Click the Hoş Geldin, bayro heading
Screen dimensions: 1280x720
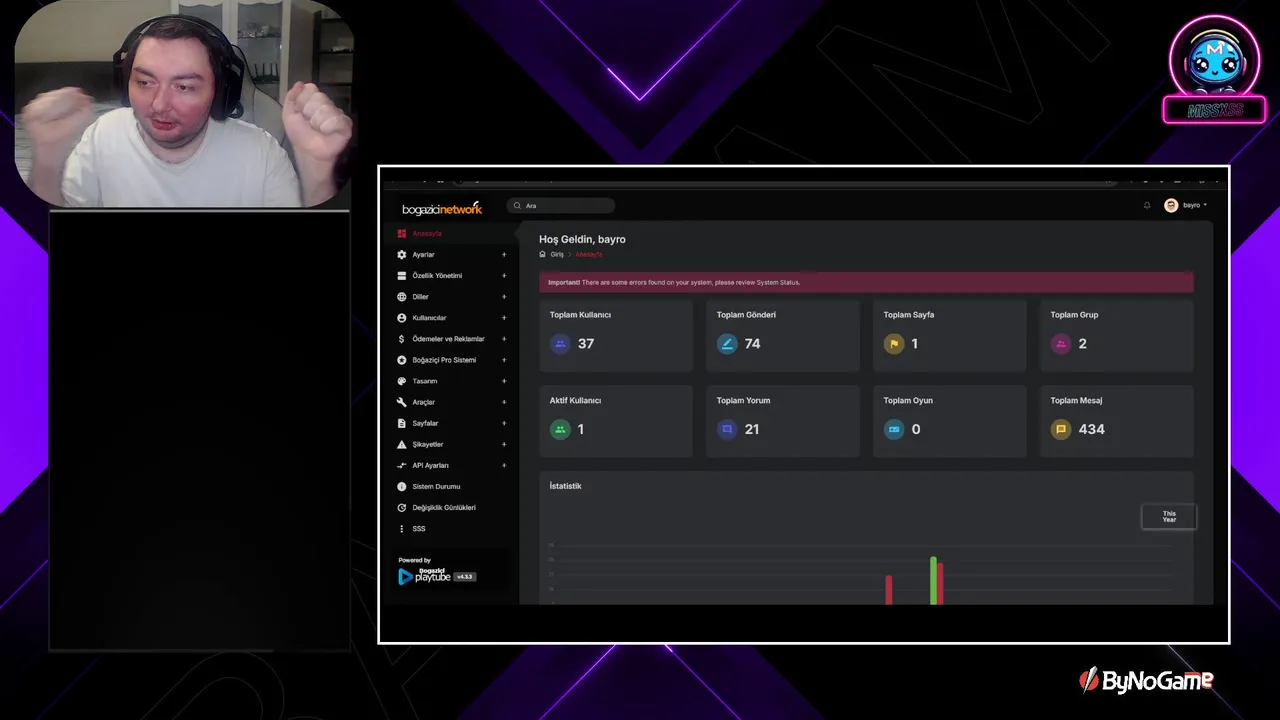[x=582, y=239]
